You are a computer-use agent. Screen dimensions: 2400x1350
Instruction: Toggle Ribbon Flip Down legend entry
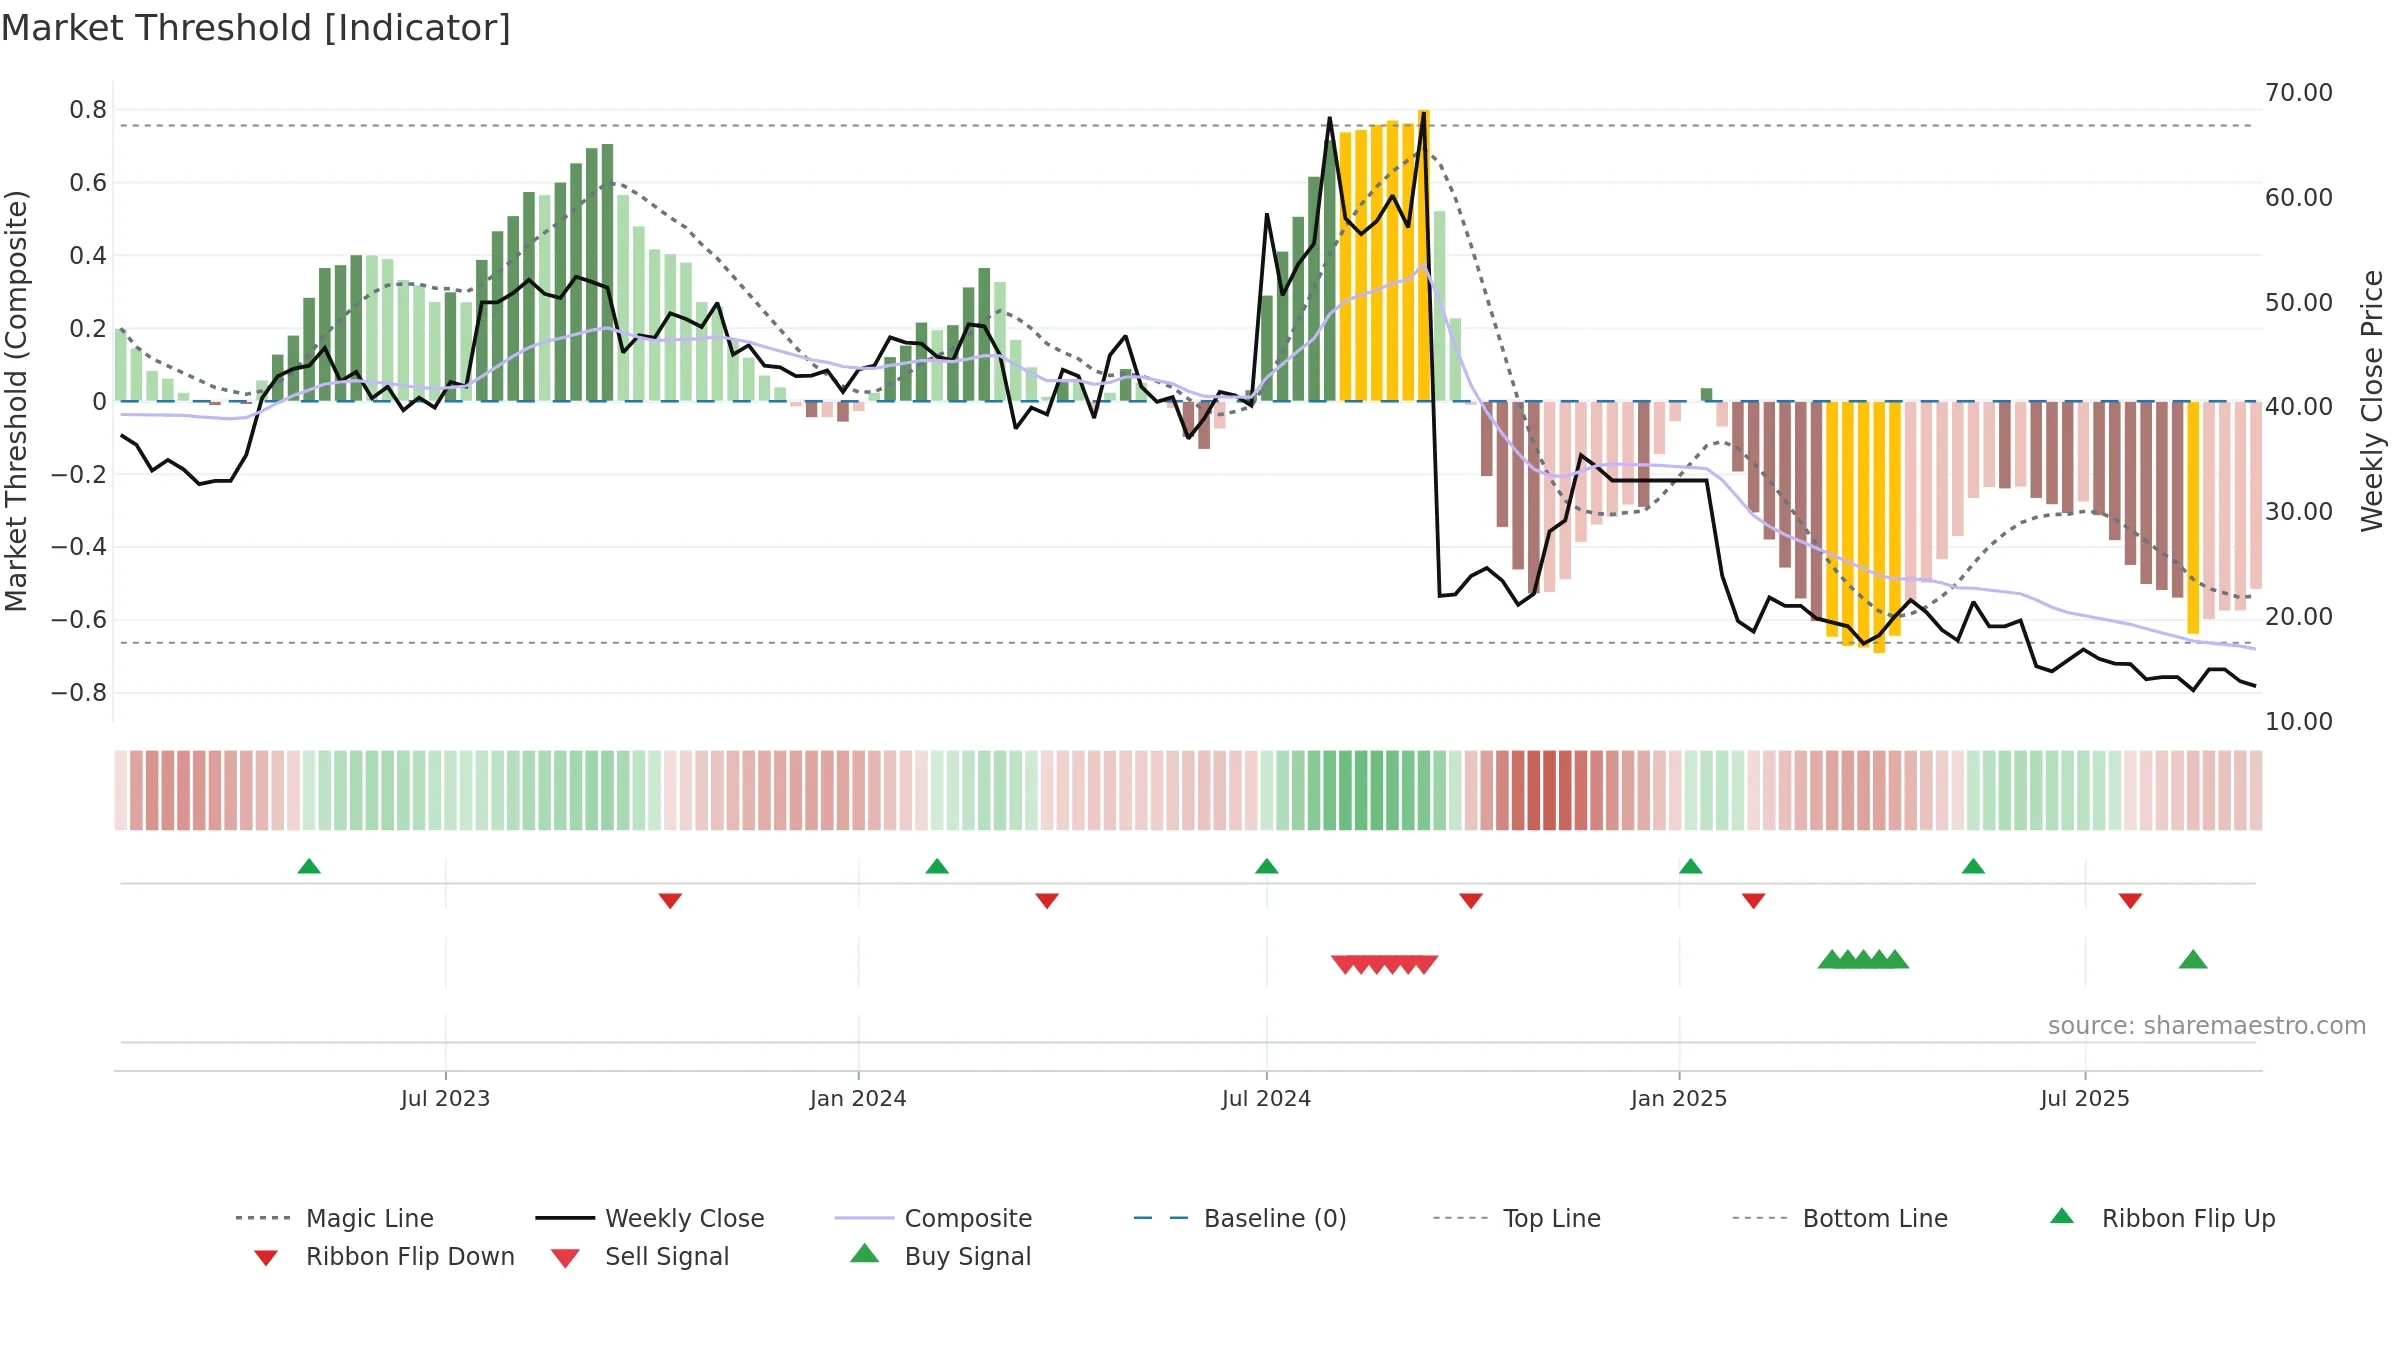coord(384,1256)
